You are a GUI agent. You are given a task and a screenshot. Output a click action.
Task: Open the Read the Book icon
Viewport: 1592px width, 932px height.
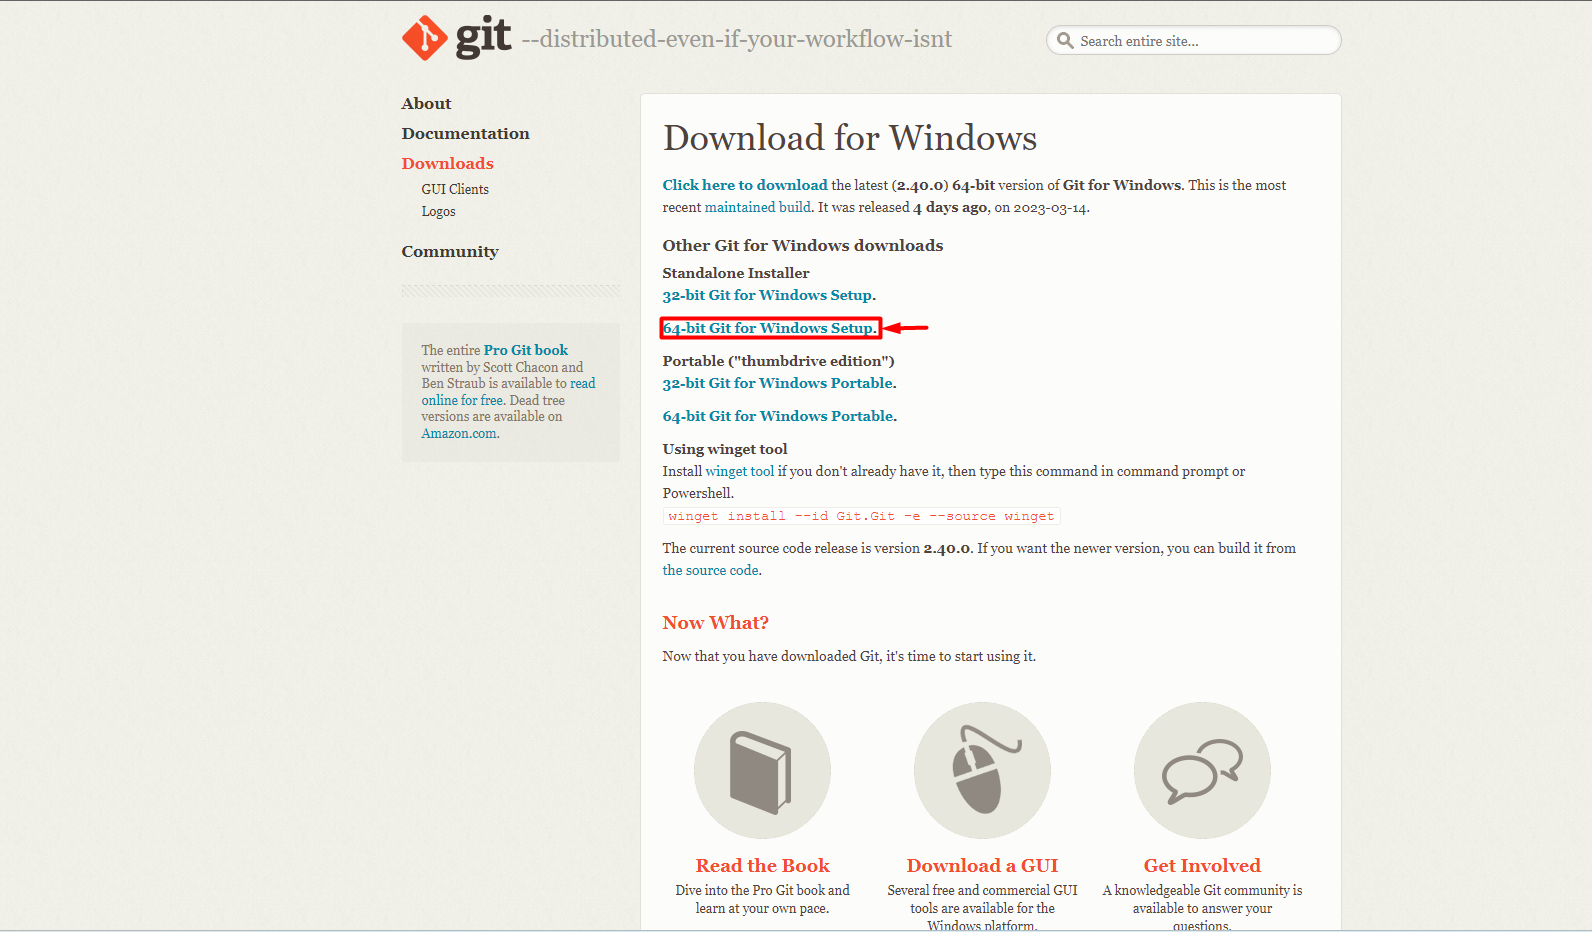click(x=762, y=770)
